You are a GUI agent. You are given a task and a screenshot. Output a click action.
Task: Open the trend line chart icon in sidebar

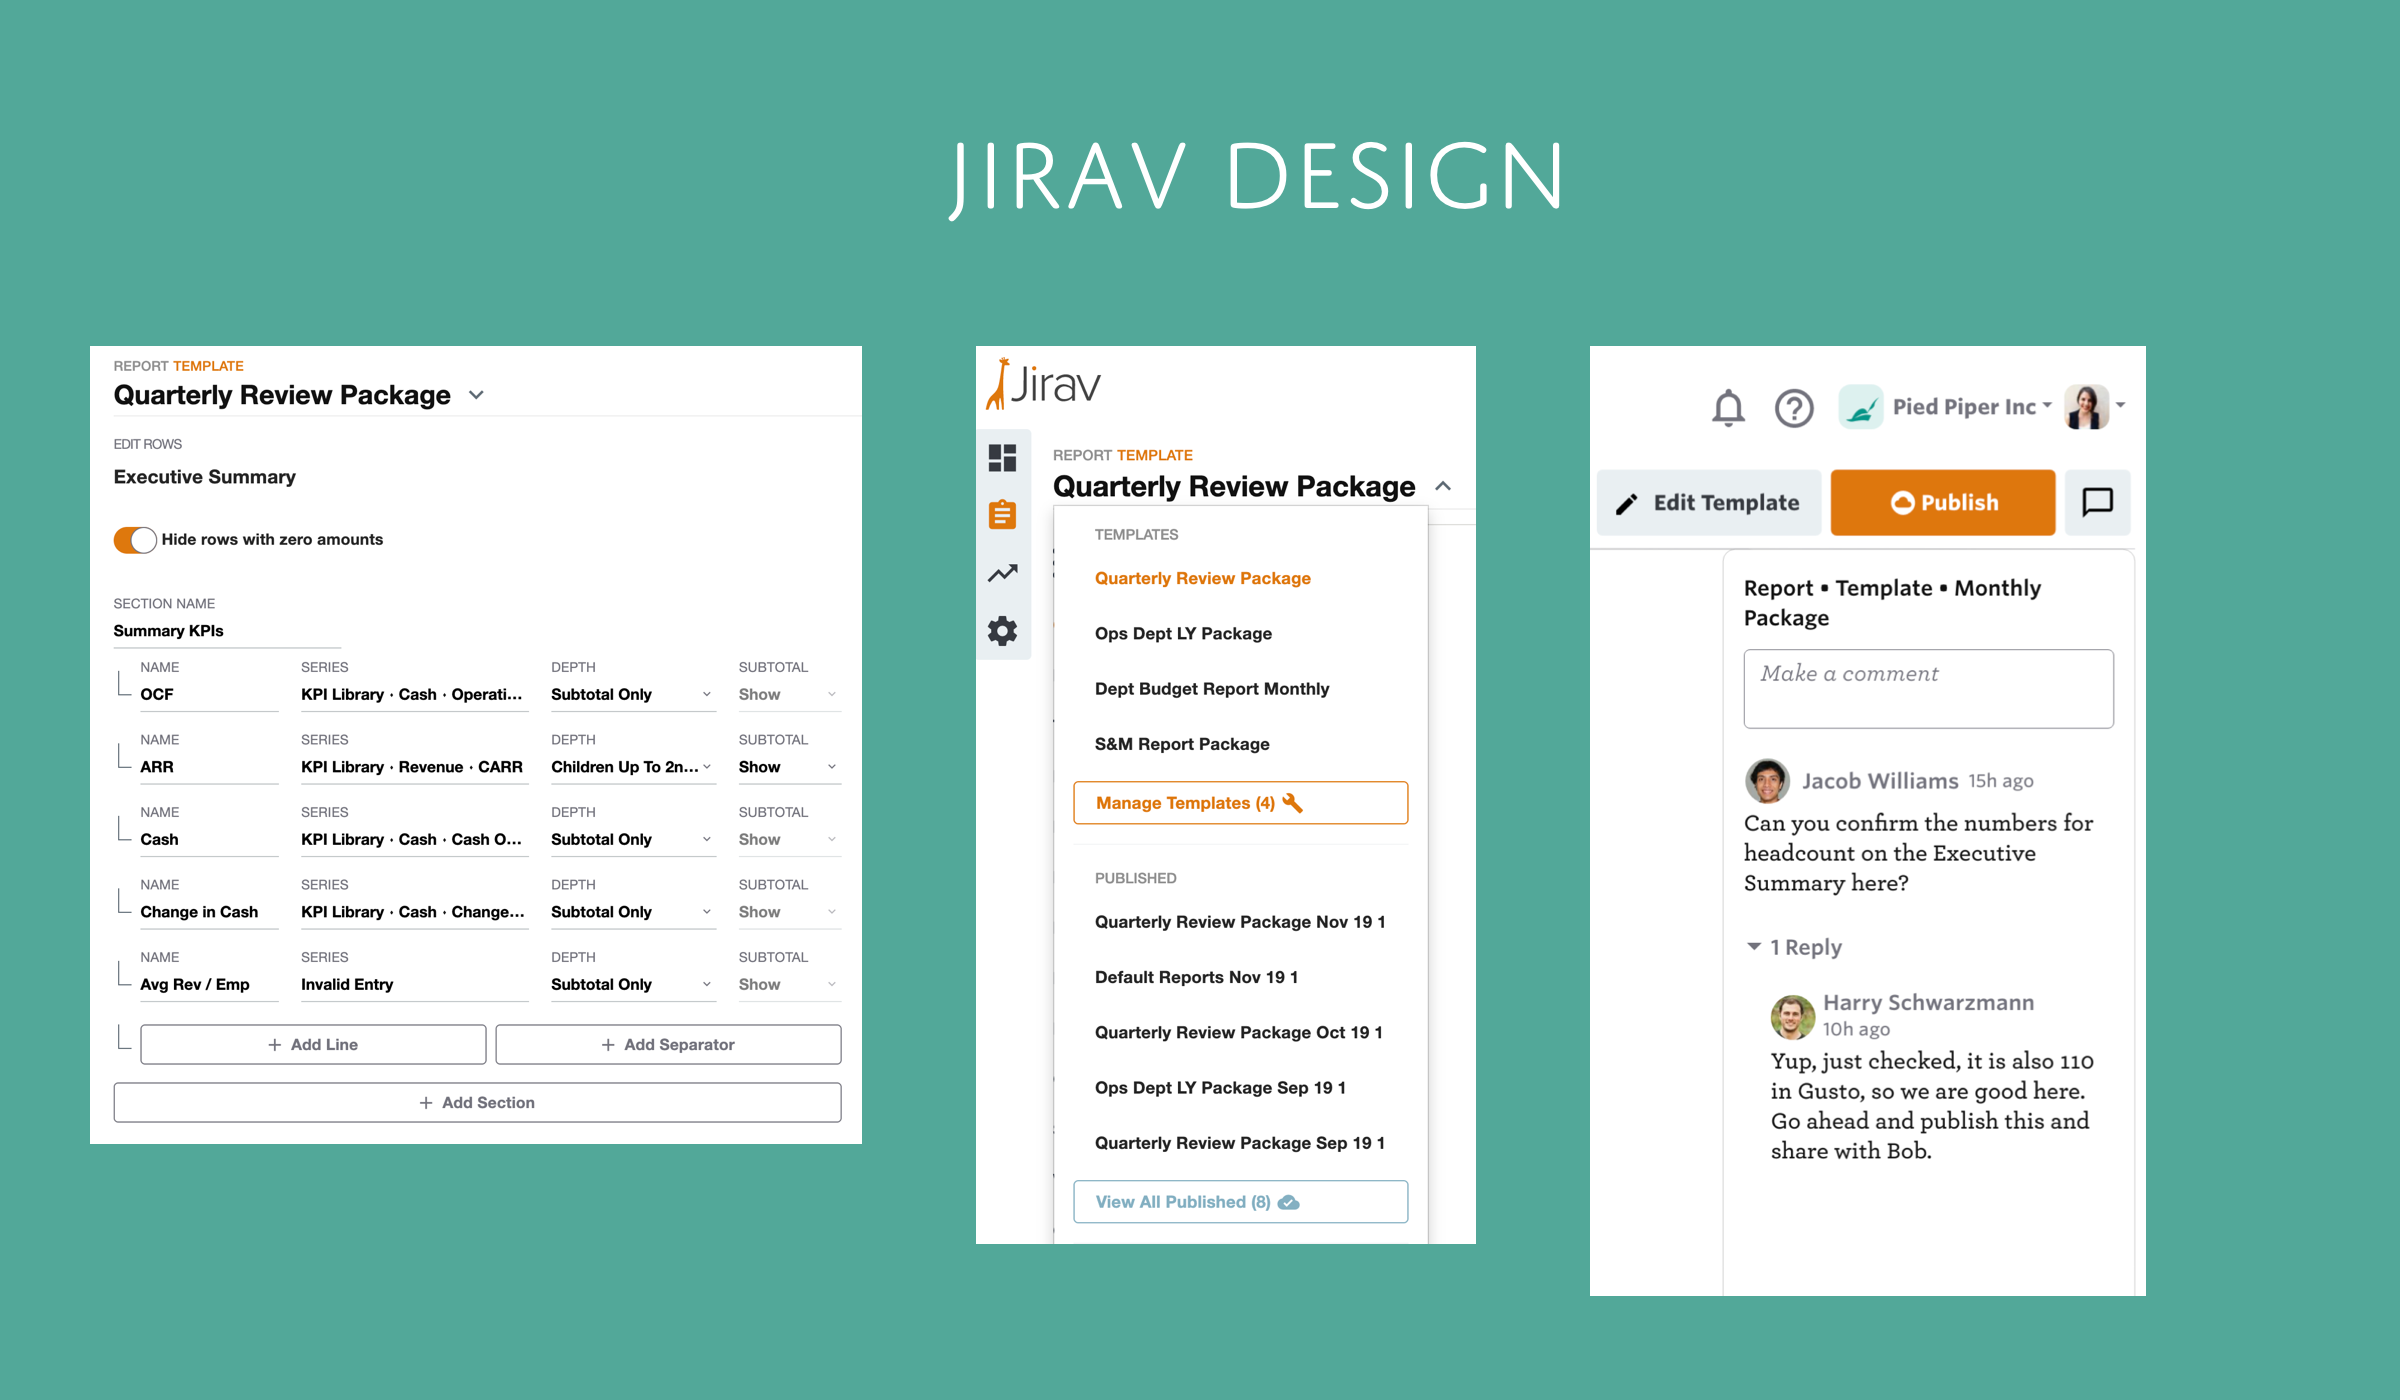(1002, 573)
